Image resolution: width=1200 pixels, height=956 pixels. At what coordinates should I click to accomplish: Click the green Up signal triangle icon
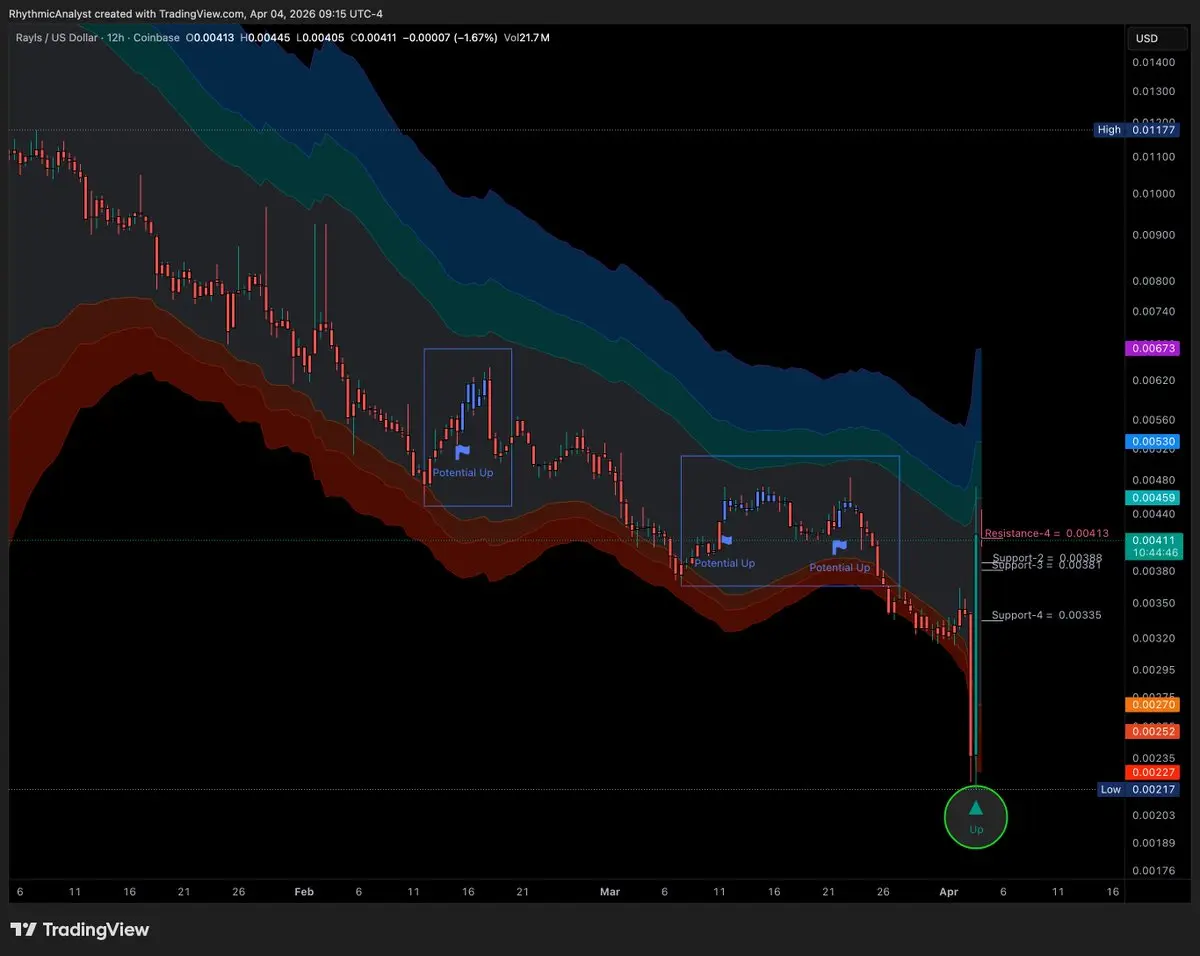click(976, 808)
